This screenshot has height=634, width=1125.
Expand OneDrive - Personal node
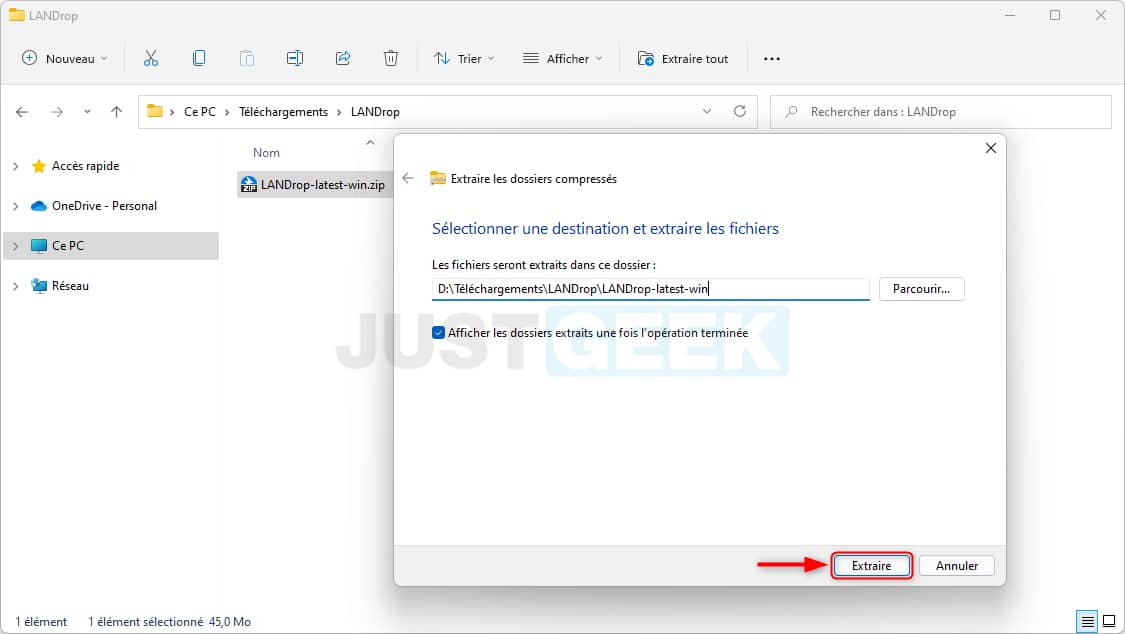tap(16, 207)
